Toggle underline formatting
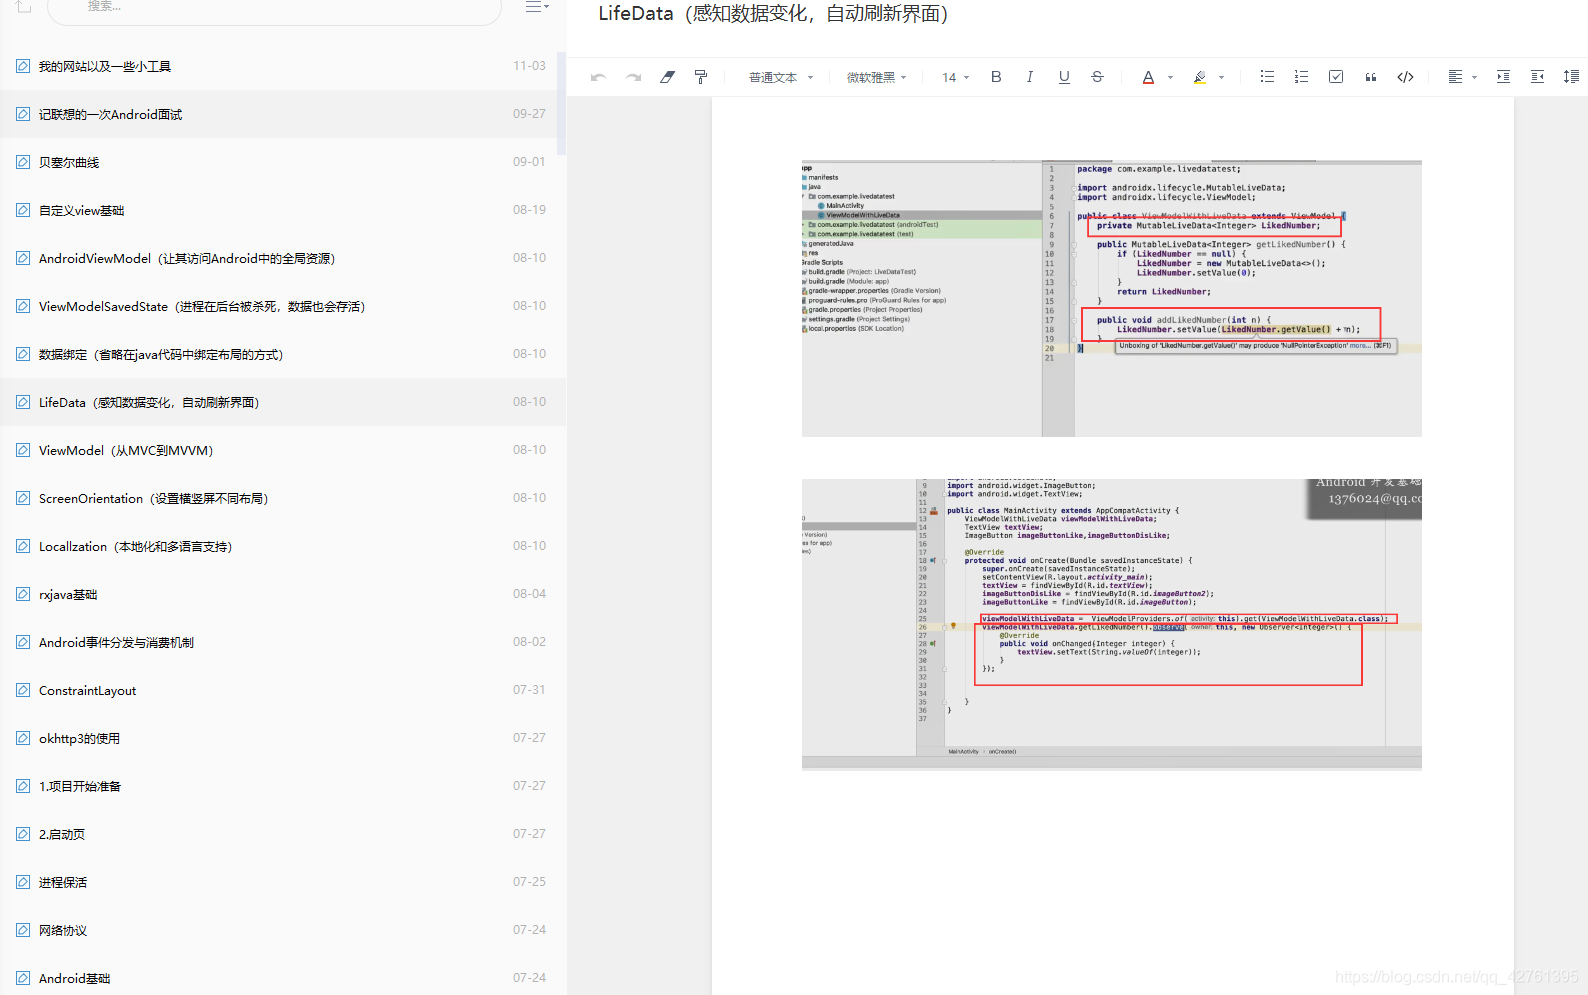The height and width of the screenshot is (995, 1588). pos(1064,77)
